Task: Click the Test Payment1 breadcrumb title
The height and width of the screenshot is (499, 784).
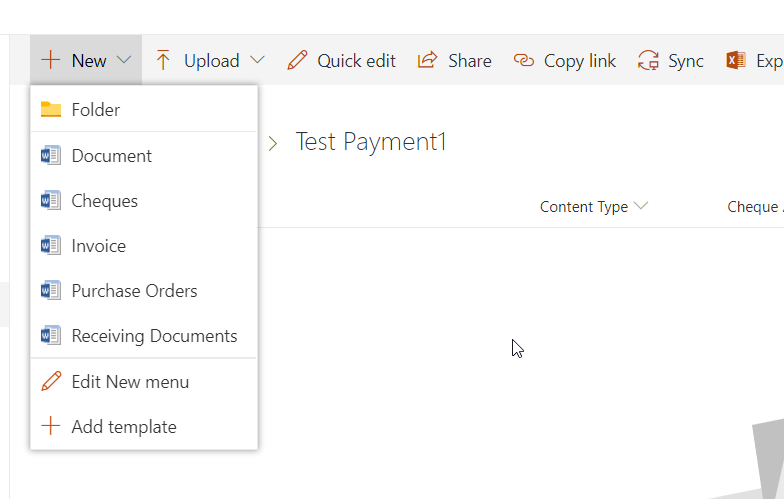Action: coord(370,142)
